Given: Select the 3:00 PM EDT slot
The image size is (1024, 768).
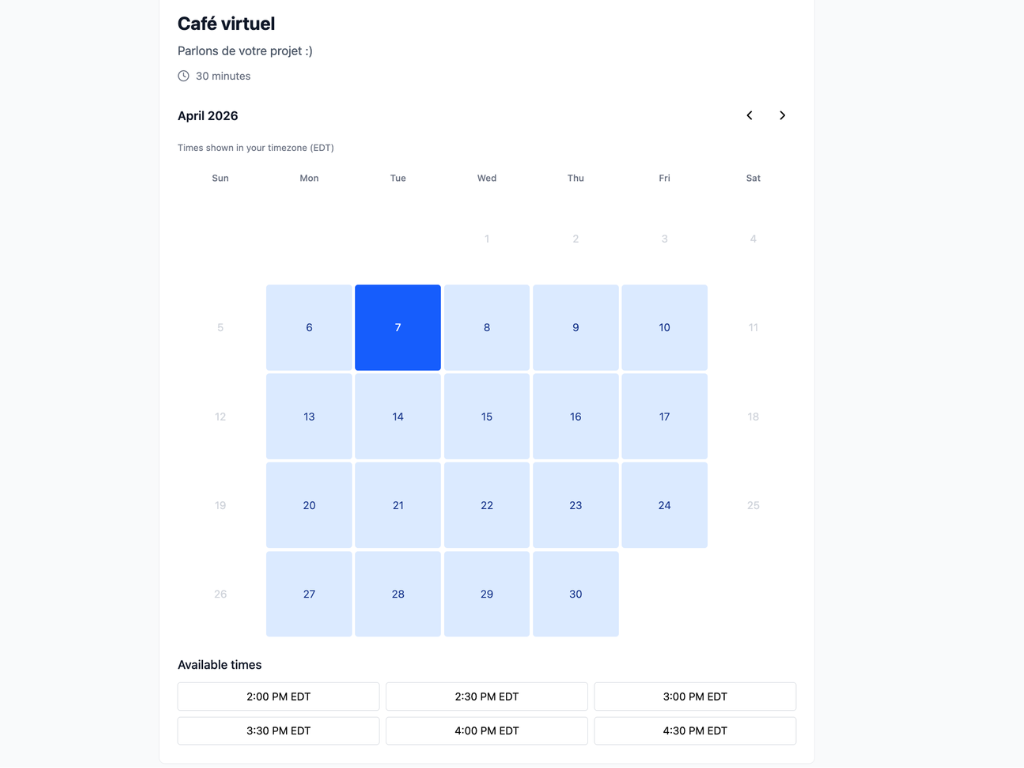Looking at the screenshot, I should 694,696.
